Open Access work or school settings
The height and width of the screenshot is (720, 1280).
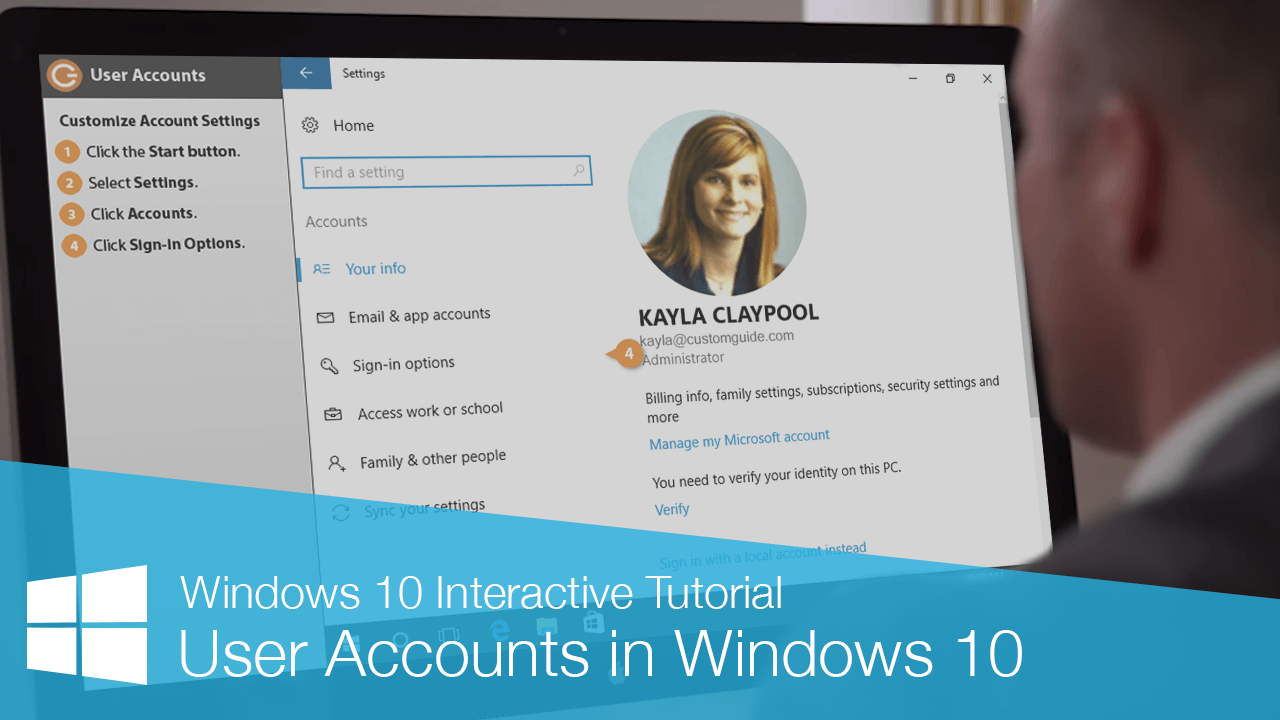pos(430,410)
